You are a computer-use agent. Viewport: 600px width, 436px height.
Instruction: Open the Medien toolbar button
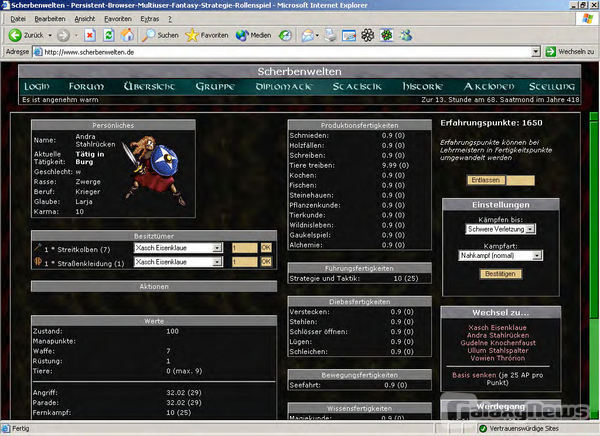point(240,34)
